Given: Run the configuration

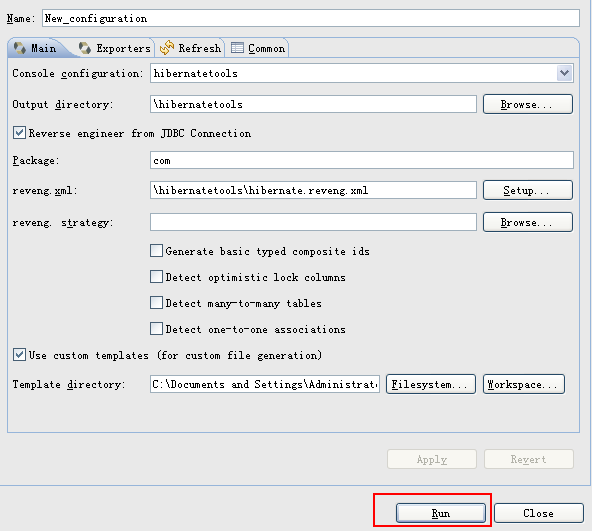Looking at the screenshot, I should point(441,513).
